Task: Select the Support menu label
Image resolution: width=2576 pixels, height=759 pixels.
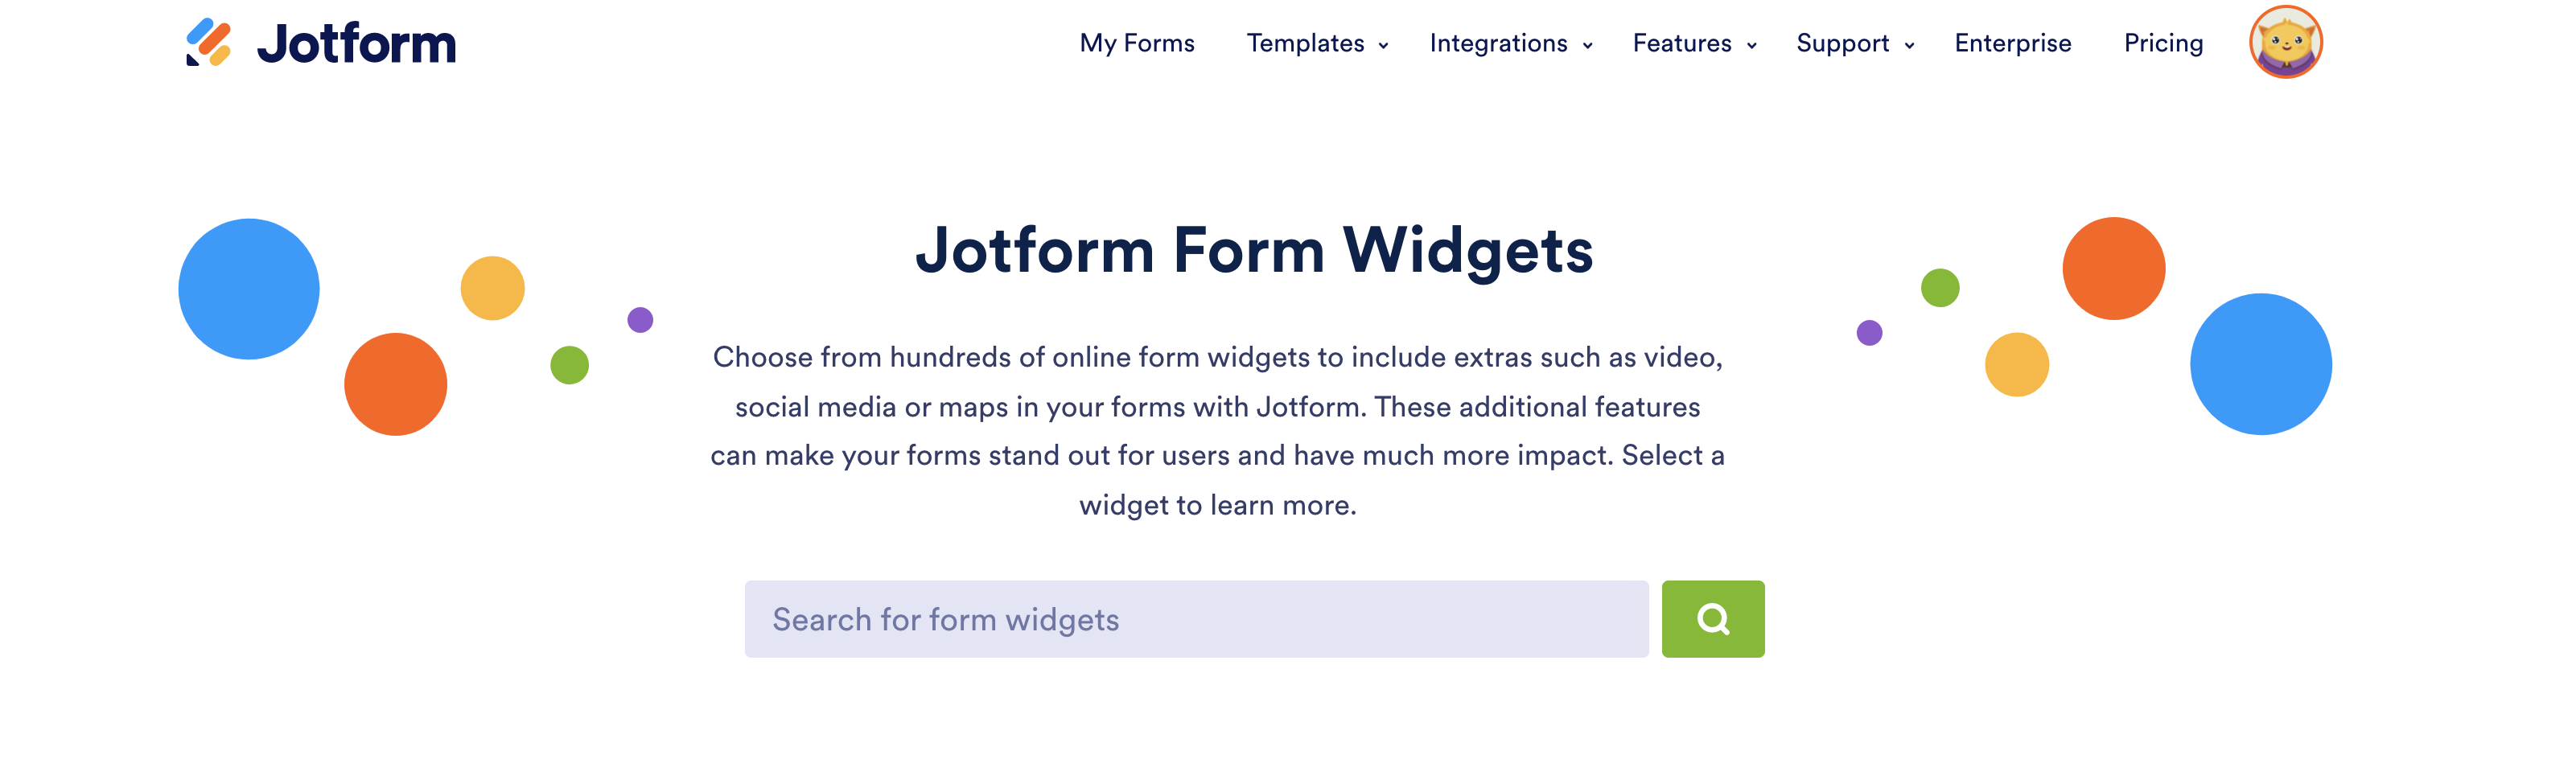Action: 1842,44
